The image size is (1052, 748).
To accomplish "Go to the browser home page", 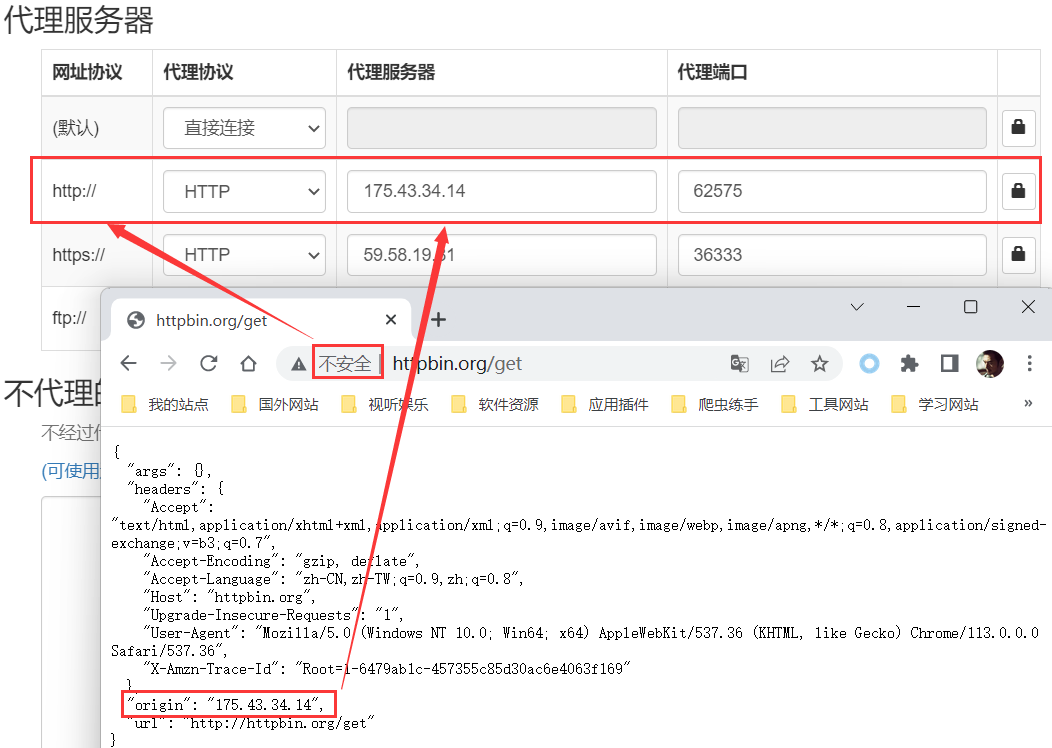I will [248, 364].
